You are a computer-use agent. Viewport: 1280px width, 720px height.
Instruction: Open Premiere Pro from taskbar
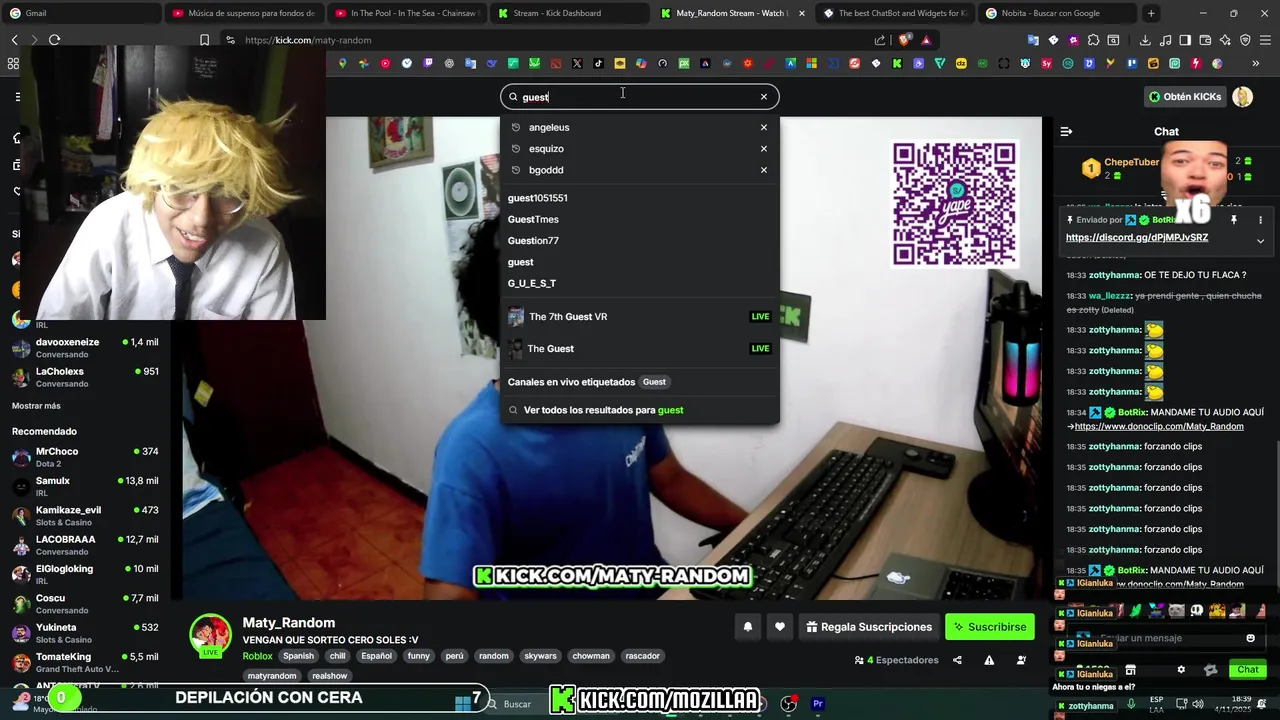[818, 704]
